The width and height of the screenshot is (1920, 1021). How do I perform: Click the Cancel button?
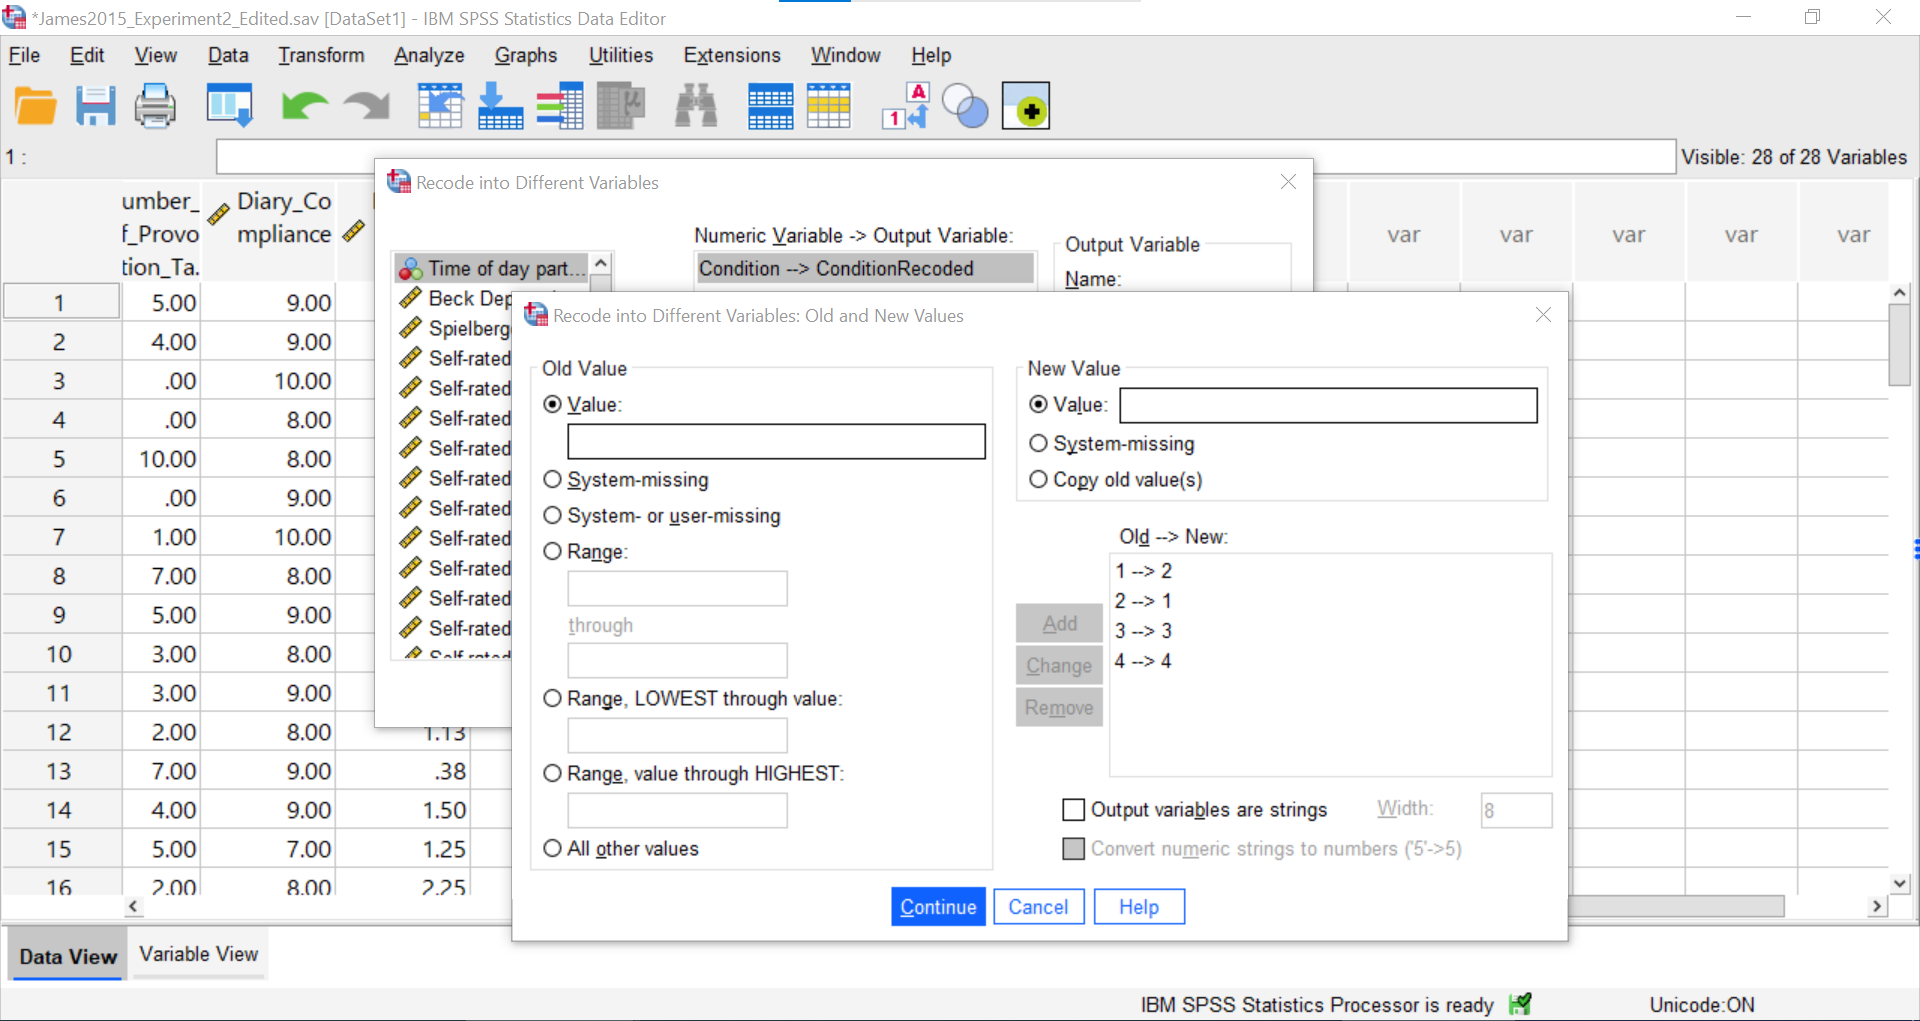click(1038, 907)
